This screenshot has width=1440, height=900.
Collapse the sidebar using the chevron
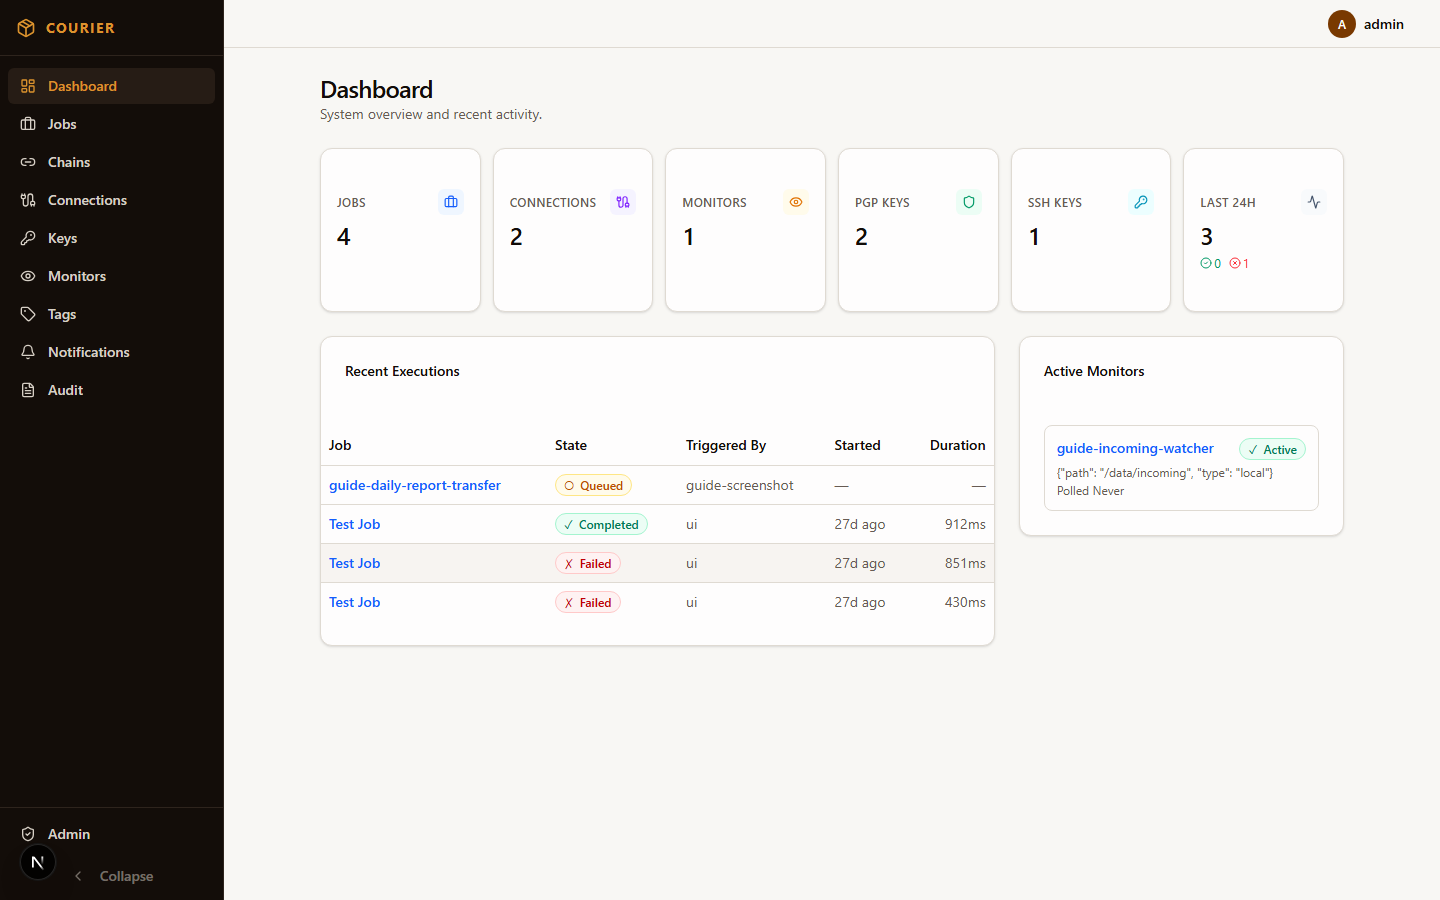pyautogui.click(x=78, y=876)
